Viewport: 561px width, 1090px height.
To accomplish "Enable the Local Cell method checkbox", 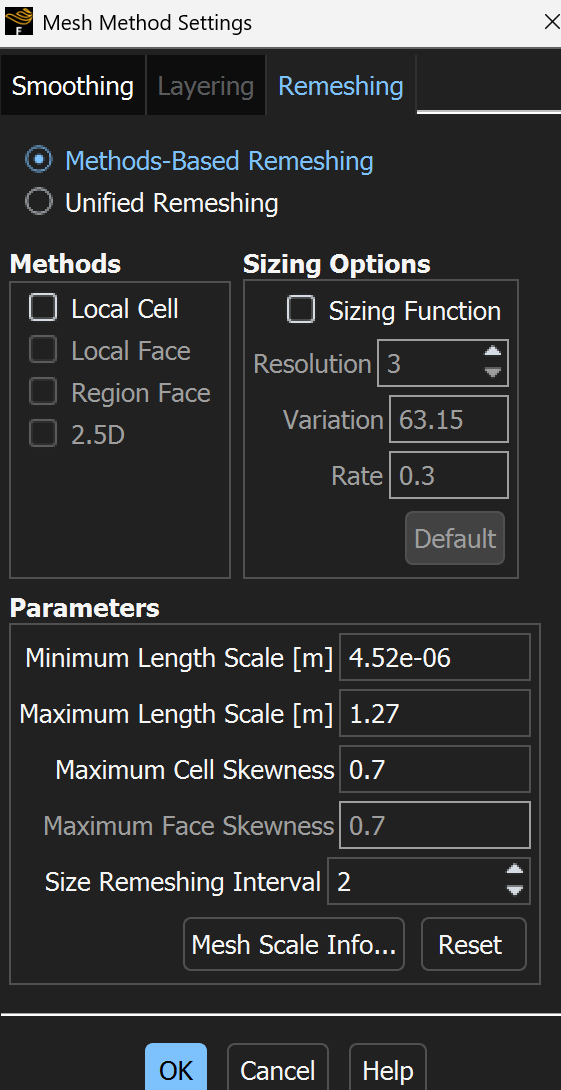I will (43, 308).
